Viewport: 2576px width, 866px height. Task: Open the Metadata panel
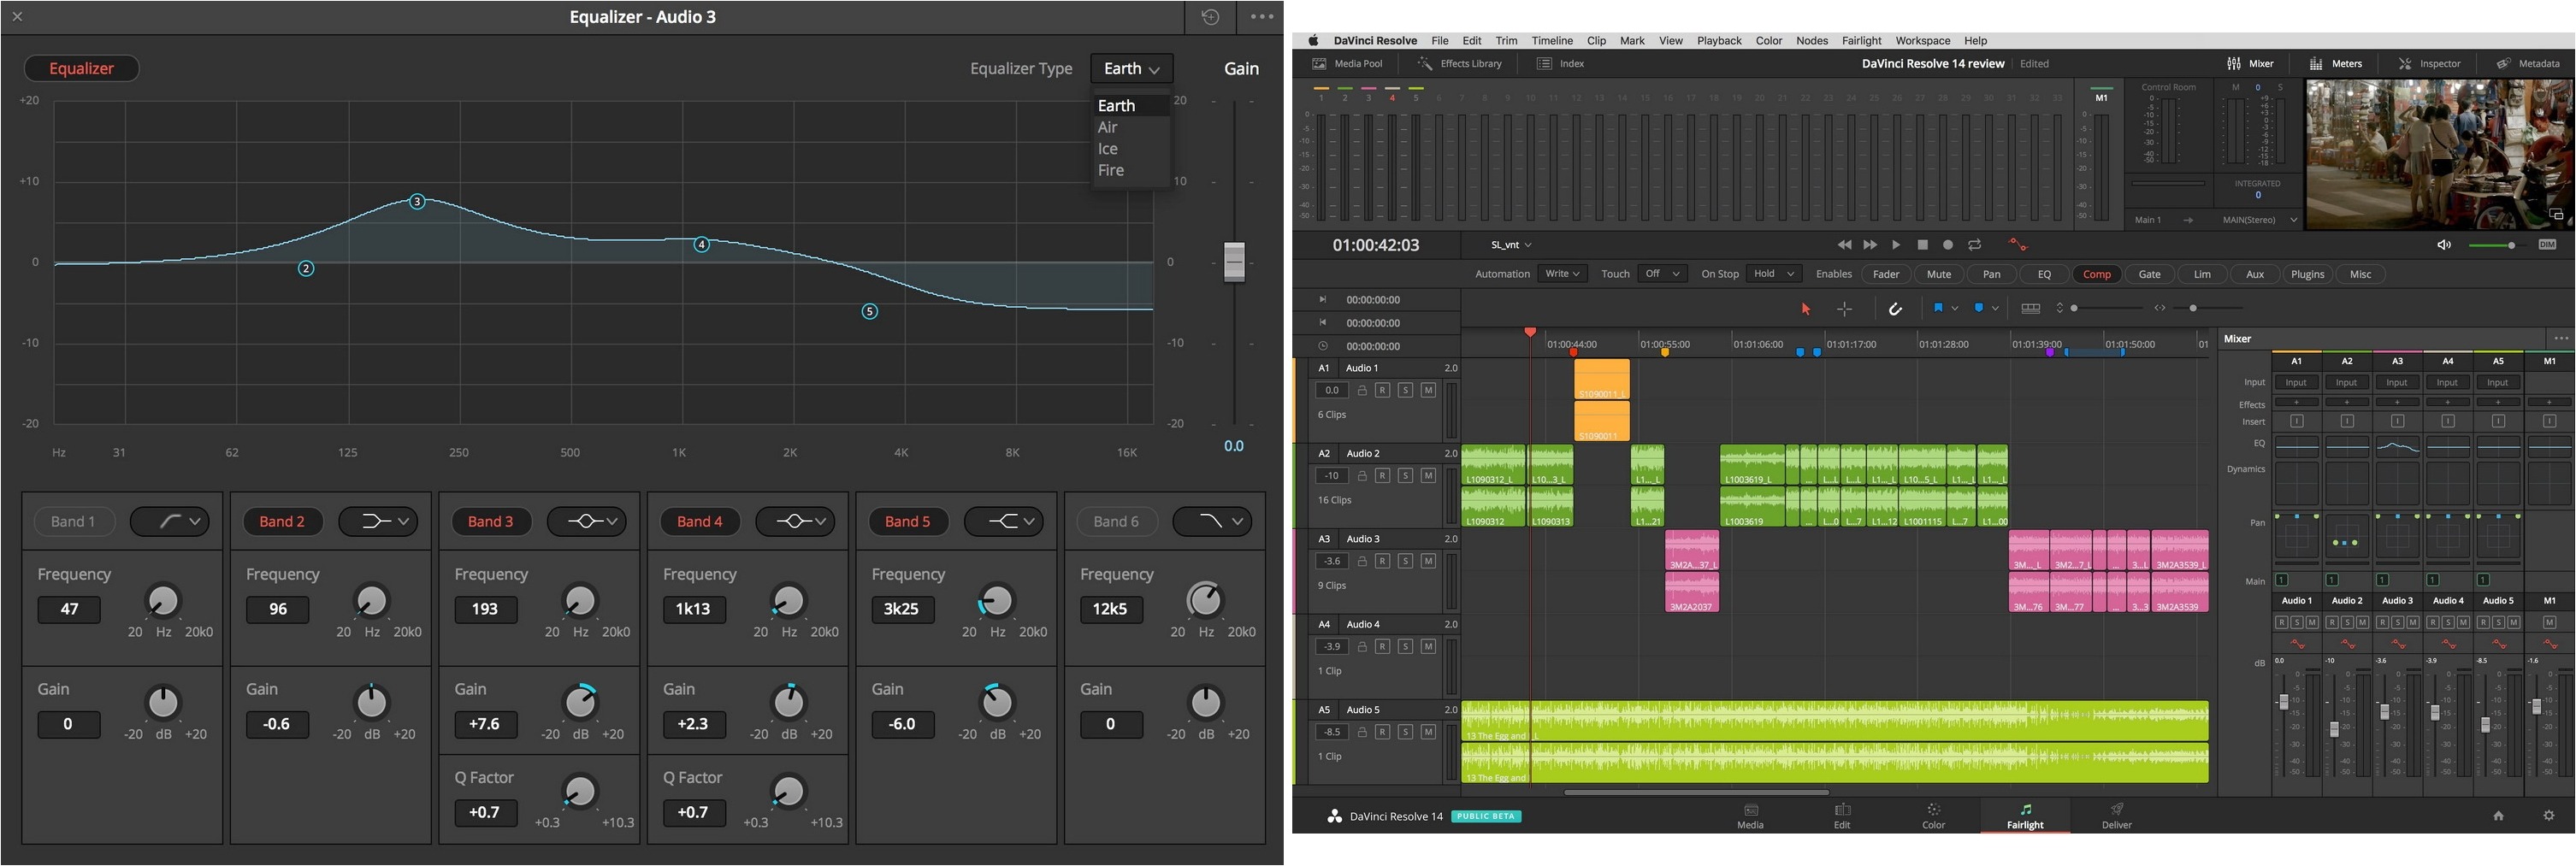pos(2528,64)
